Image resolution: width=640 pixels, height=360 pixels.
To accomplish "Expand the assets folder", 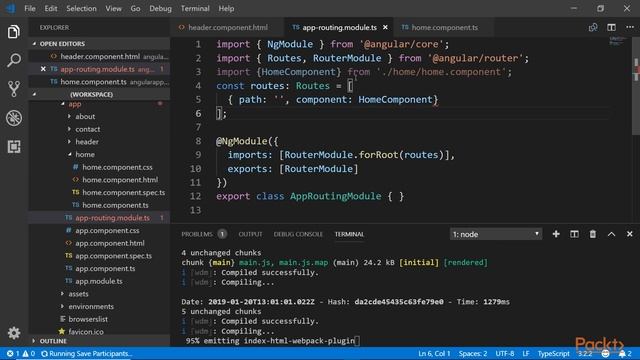I will point(78,293).
